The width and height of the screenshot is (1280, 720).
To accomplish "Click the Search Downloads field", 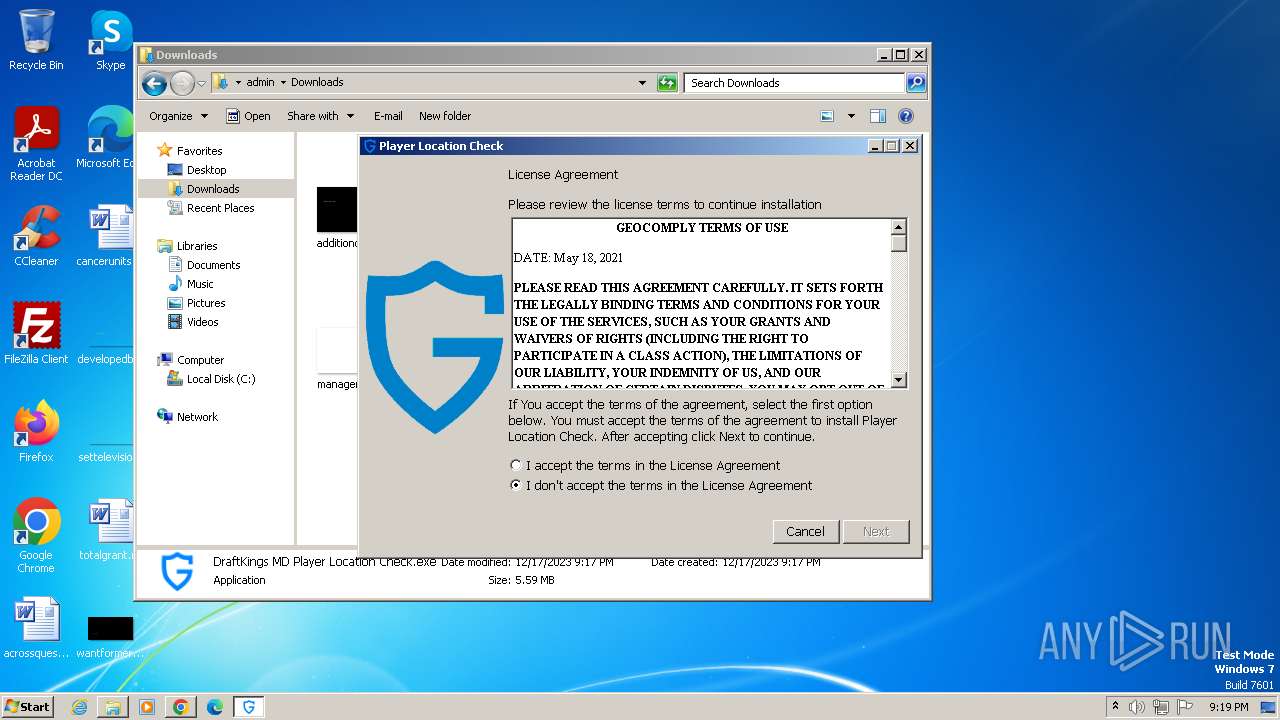I will pyautogui.click(x=795, y=83).
